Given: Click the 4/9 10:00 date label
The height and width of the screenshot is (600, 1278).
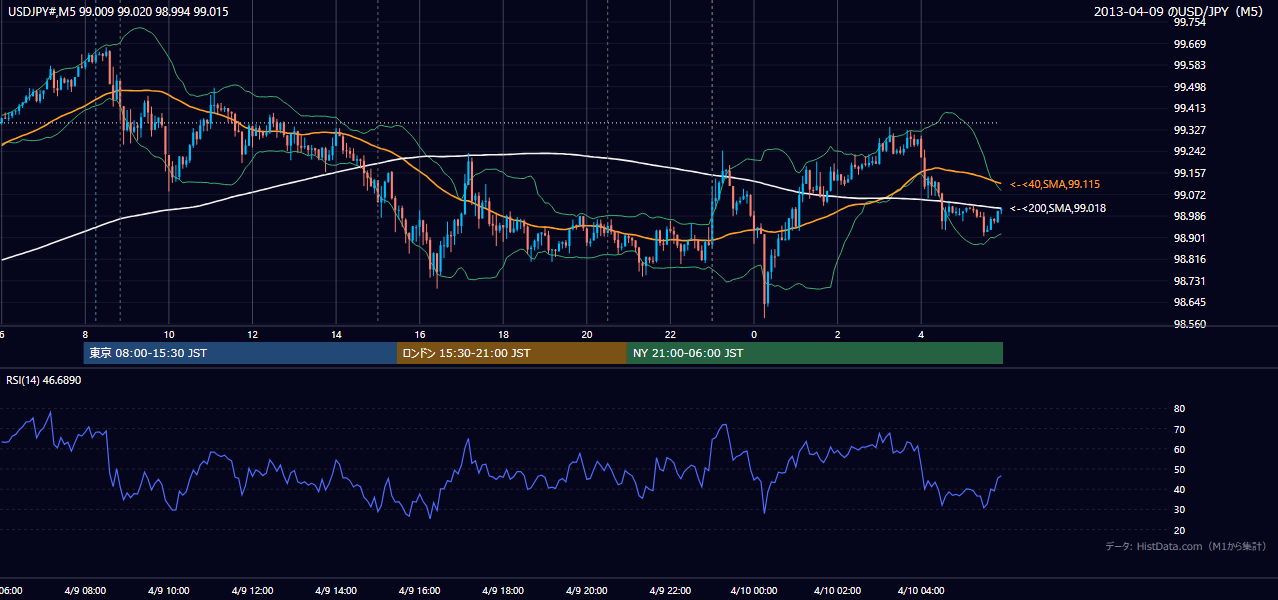Looking at the screenshot, I should [168, 591].
